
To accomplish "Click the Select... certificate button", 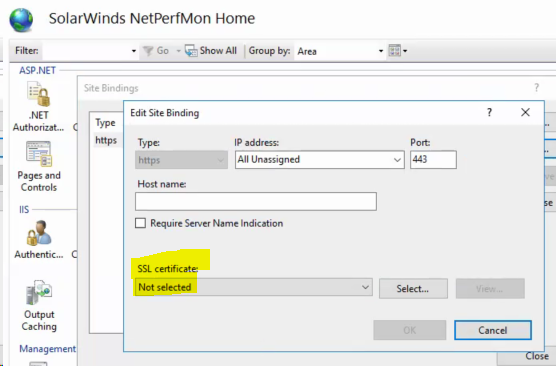I will coord(413,288).
